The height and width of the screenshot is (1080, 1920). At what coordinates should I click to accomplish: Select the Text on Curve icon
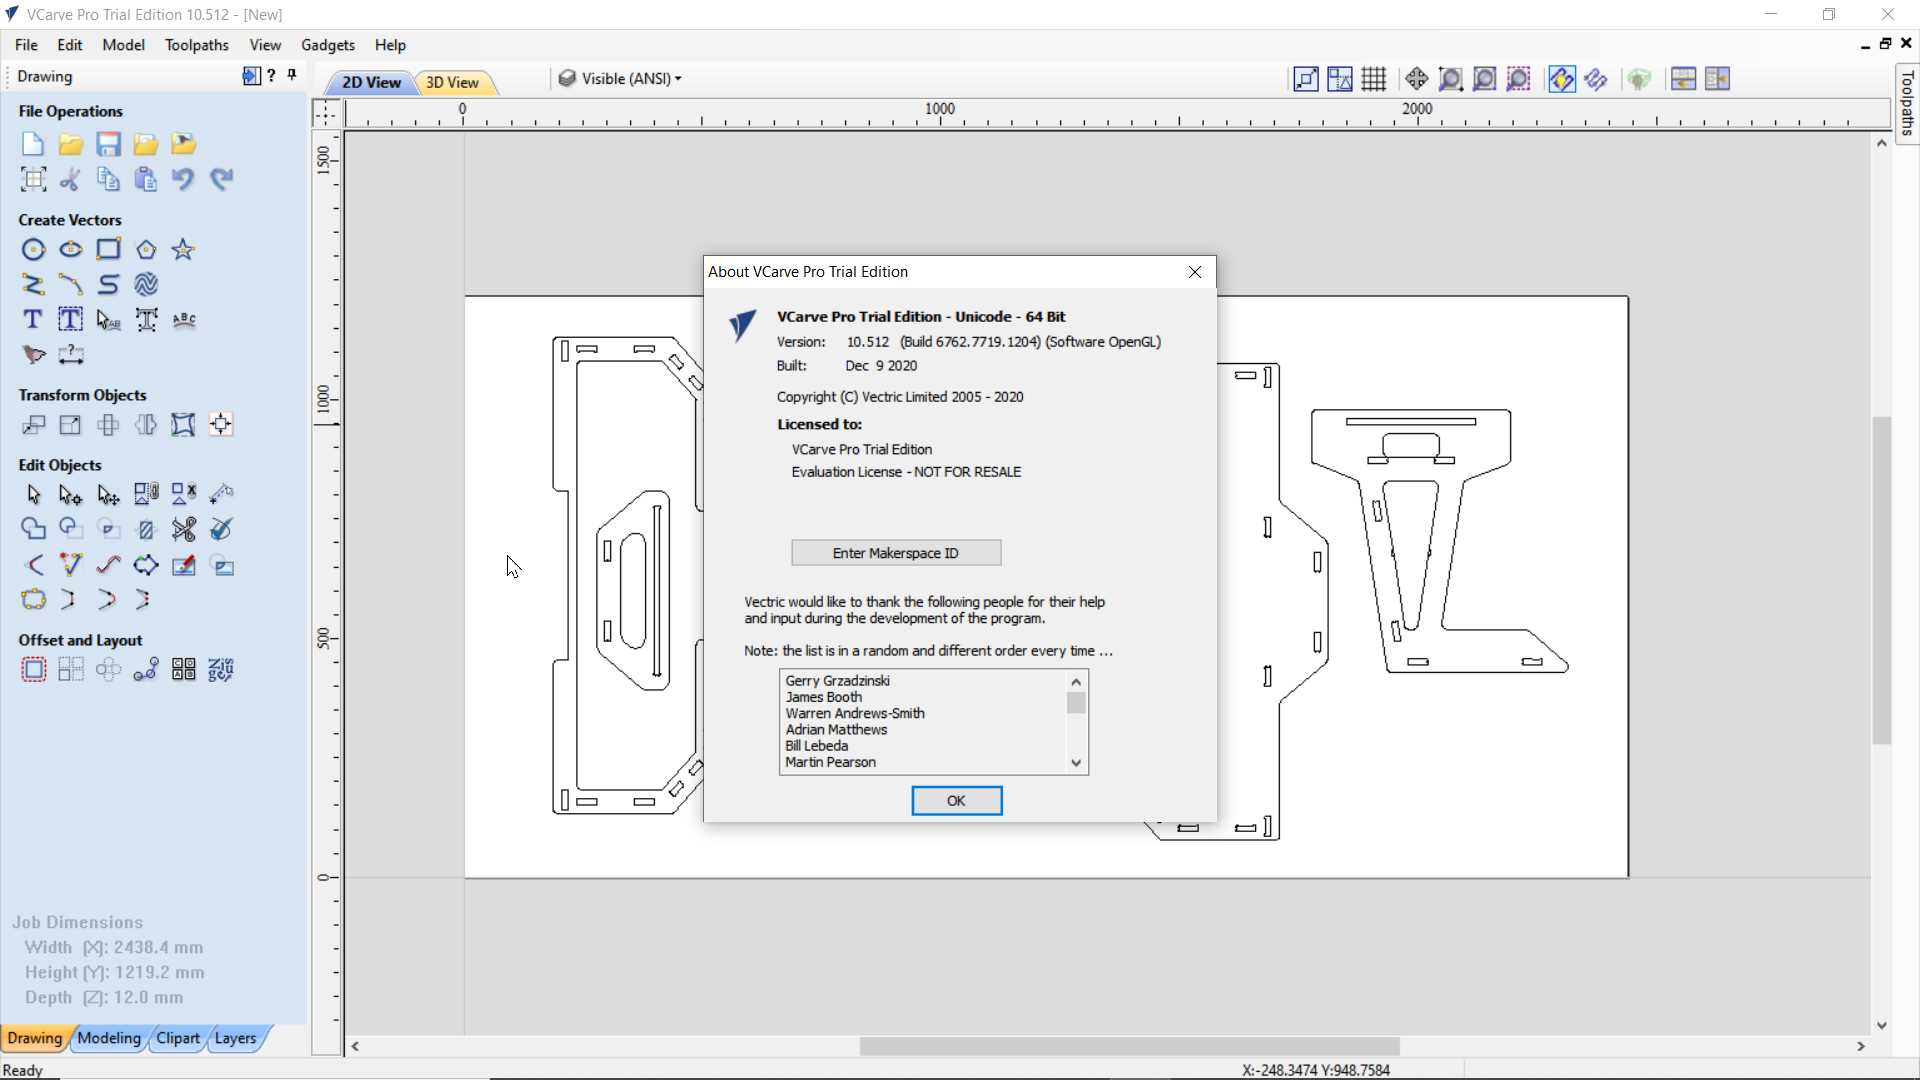pyautogui.click(x=184, y=320)
